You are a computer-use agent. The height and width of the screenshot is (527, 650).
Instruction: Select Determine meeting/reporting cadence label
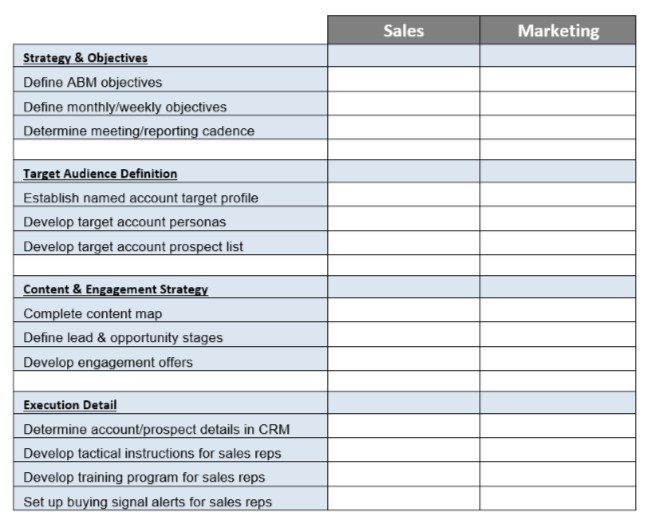click(138, 131)
